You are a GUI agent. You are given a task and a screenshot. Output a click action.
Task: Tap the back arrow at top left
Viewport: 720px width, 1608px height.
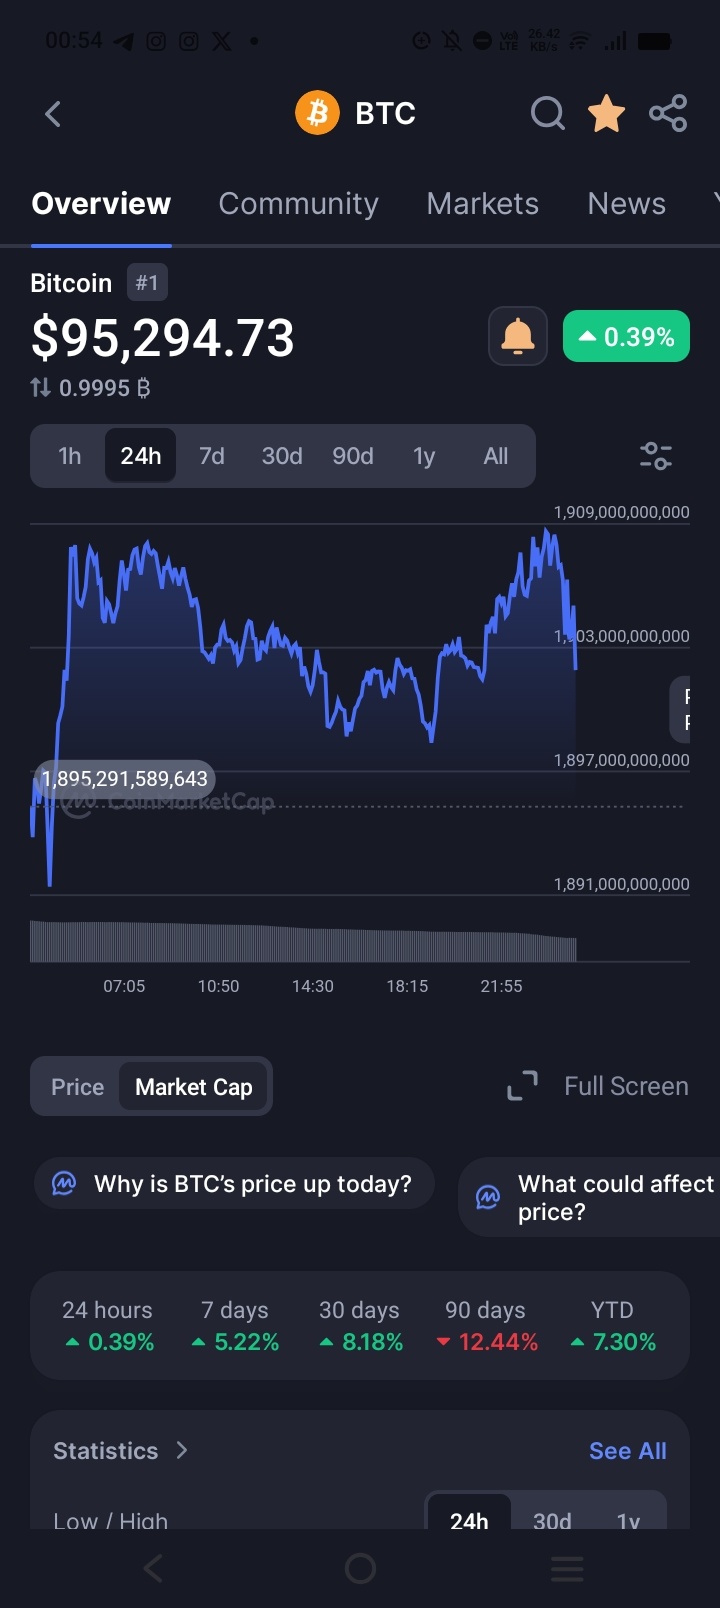53,114
